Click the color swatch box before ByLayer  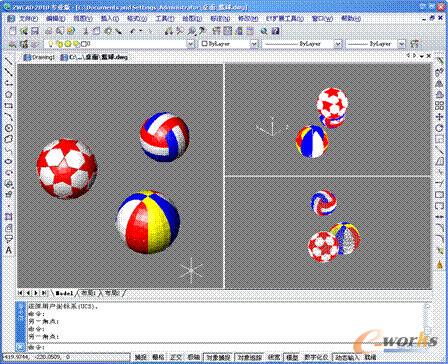[204, 44]
